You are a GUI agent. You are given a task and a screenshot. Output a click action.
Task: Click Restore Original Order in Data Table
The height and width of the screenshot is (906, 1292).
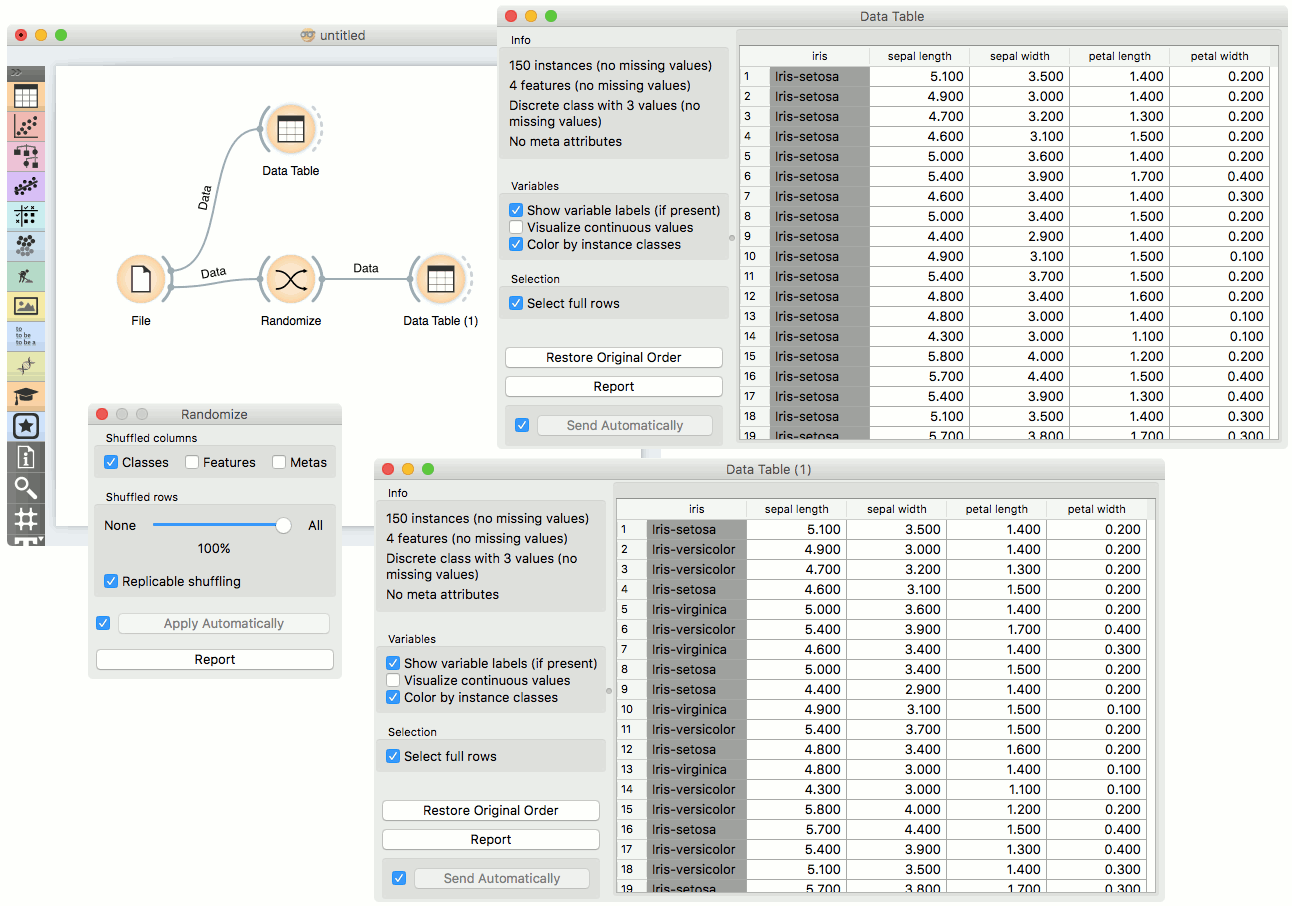point(613,358)
